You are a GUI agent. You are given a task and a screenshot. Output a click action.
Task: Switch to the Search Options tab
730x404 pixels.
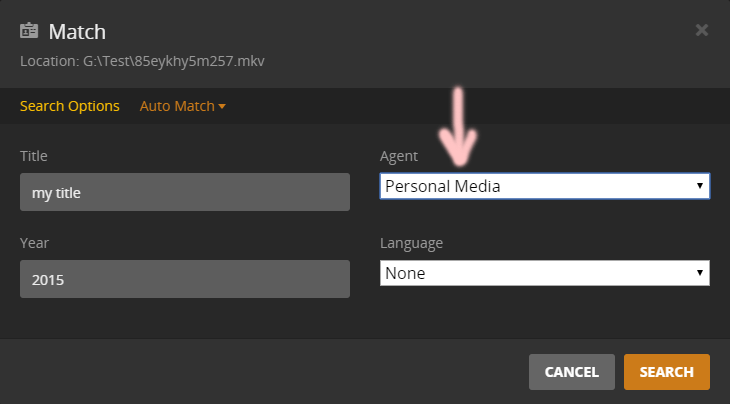tap(69, 106)
